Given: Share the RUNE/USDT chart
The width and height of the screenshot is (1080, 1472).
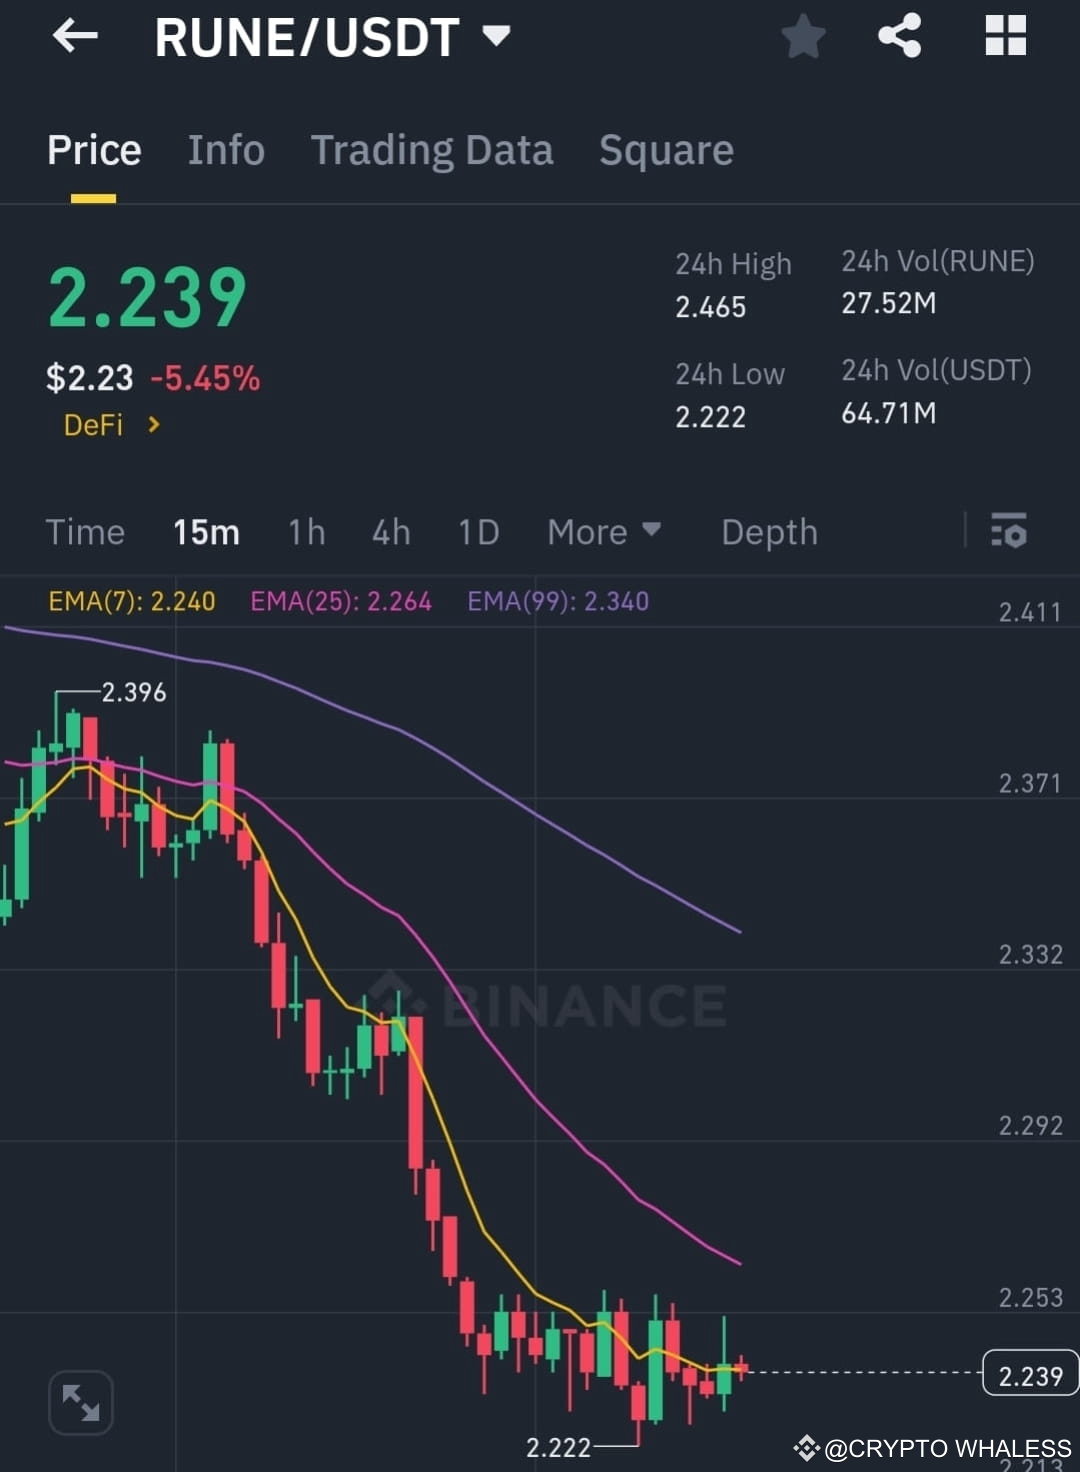Looking at the screenshot, I should (x=899, y=36).
